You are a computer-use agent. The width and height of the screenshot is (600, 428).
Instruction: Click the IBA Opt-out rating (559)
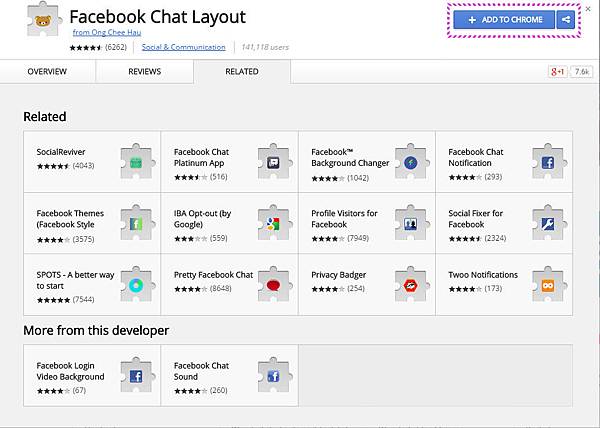click(201, 239)
